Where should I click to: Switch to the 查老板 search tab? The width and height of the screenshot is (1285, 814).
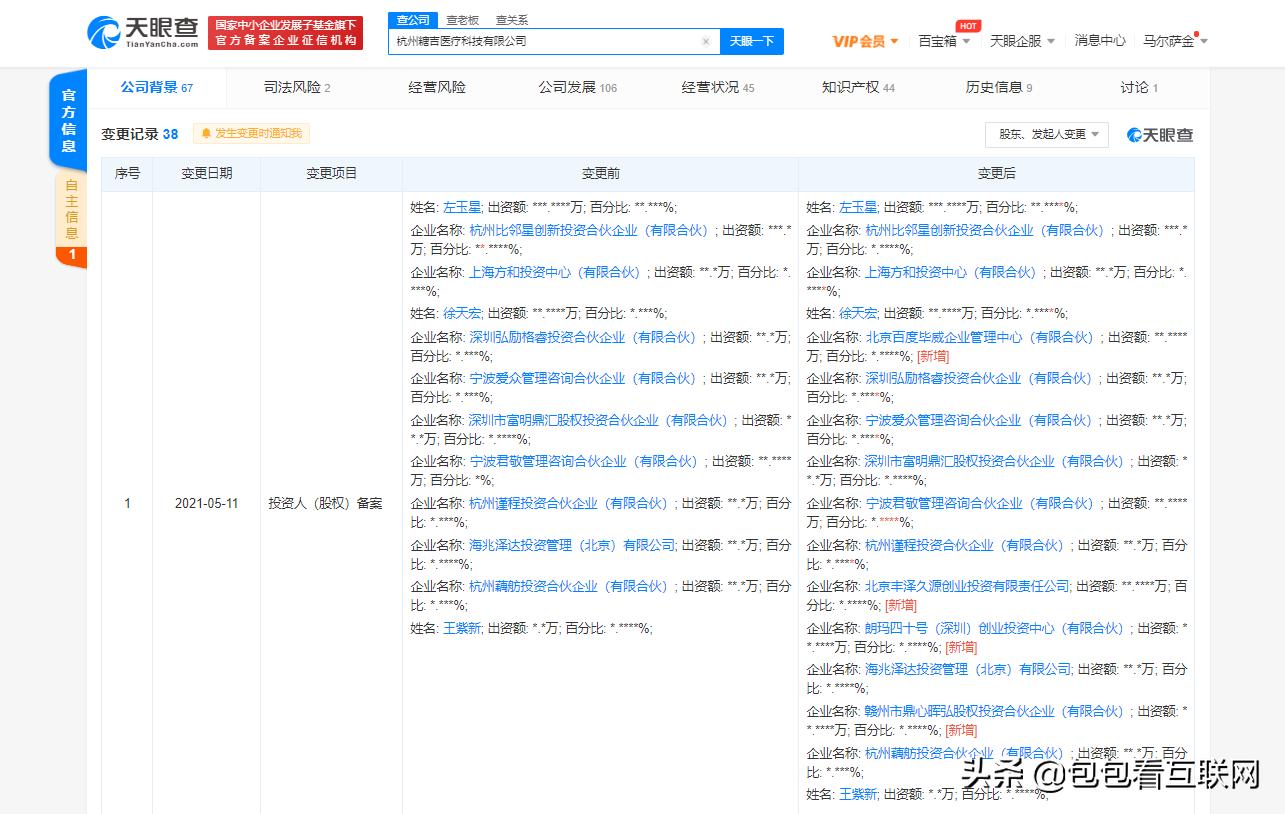462,19
